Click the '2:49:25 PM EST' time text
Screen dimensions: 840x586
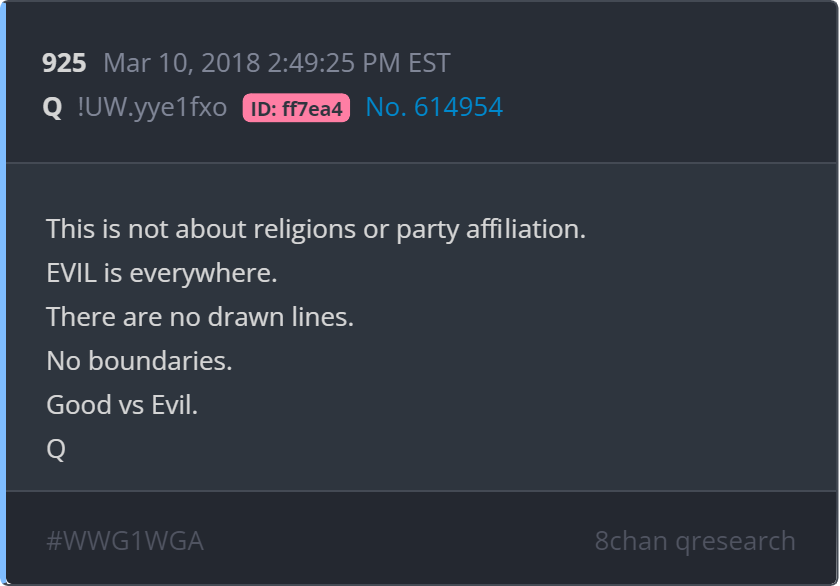coord(358,63)
